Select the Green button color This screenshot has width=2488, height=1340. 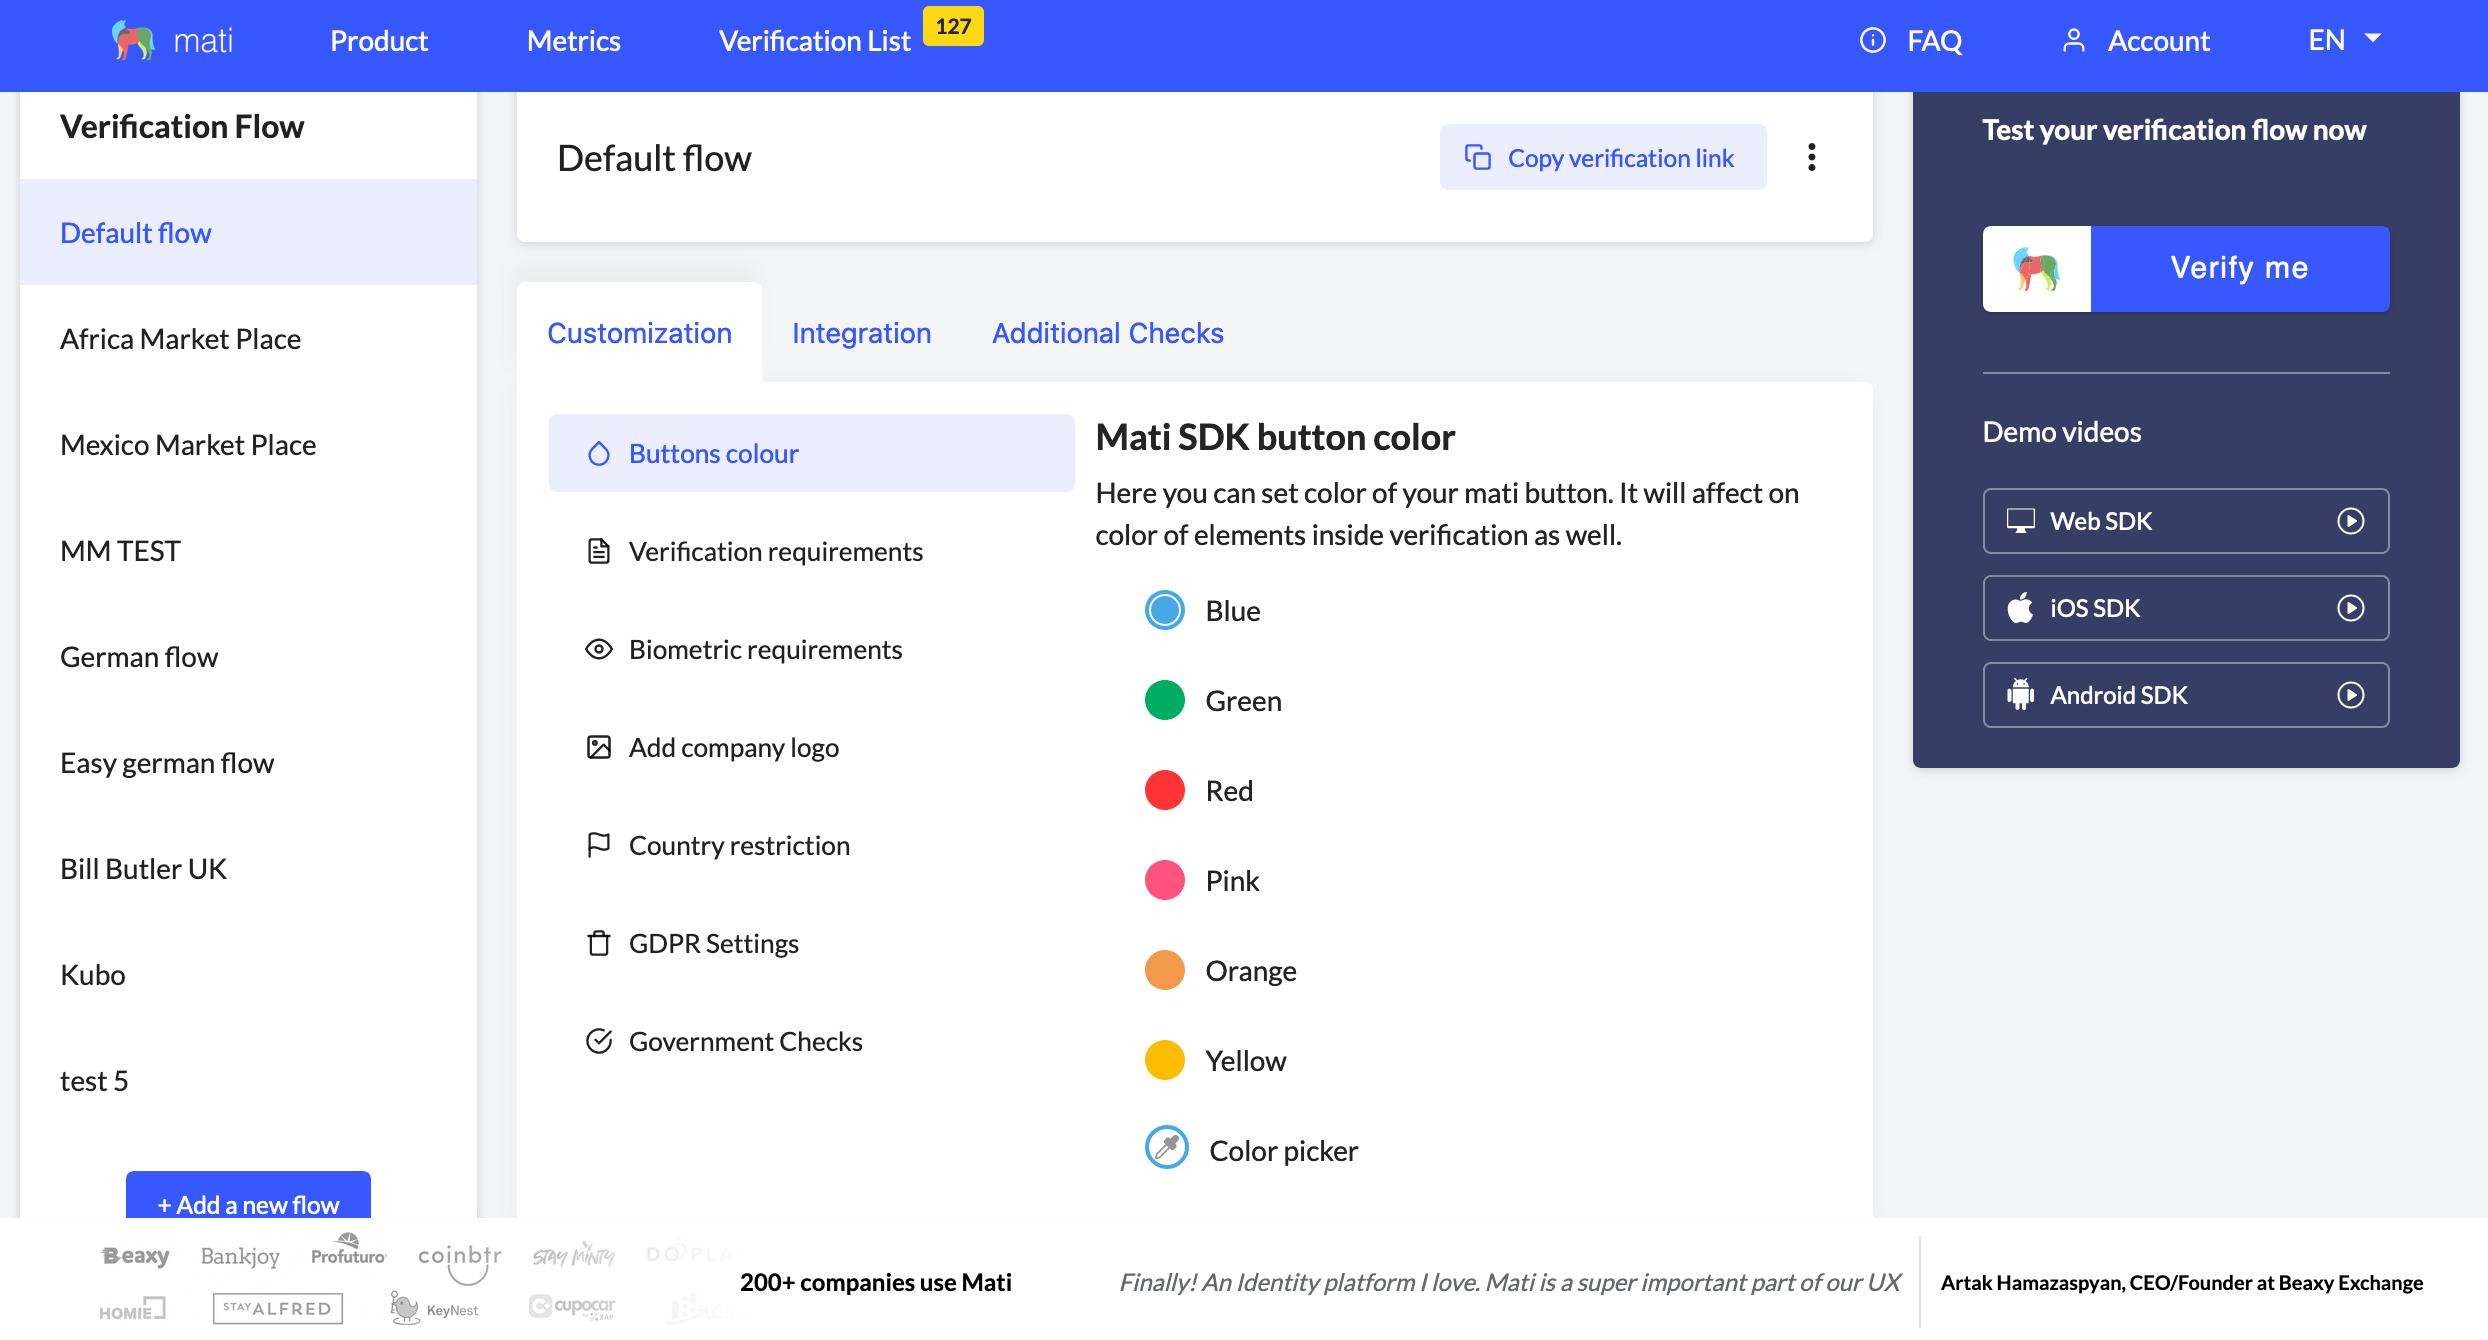point(1164,701)
